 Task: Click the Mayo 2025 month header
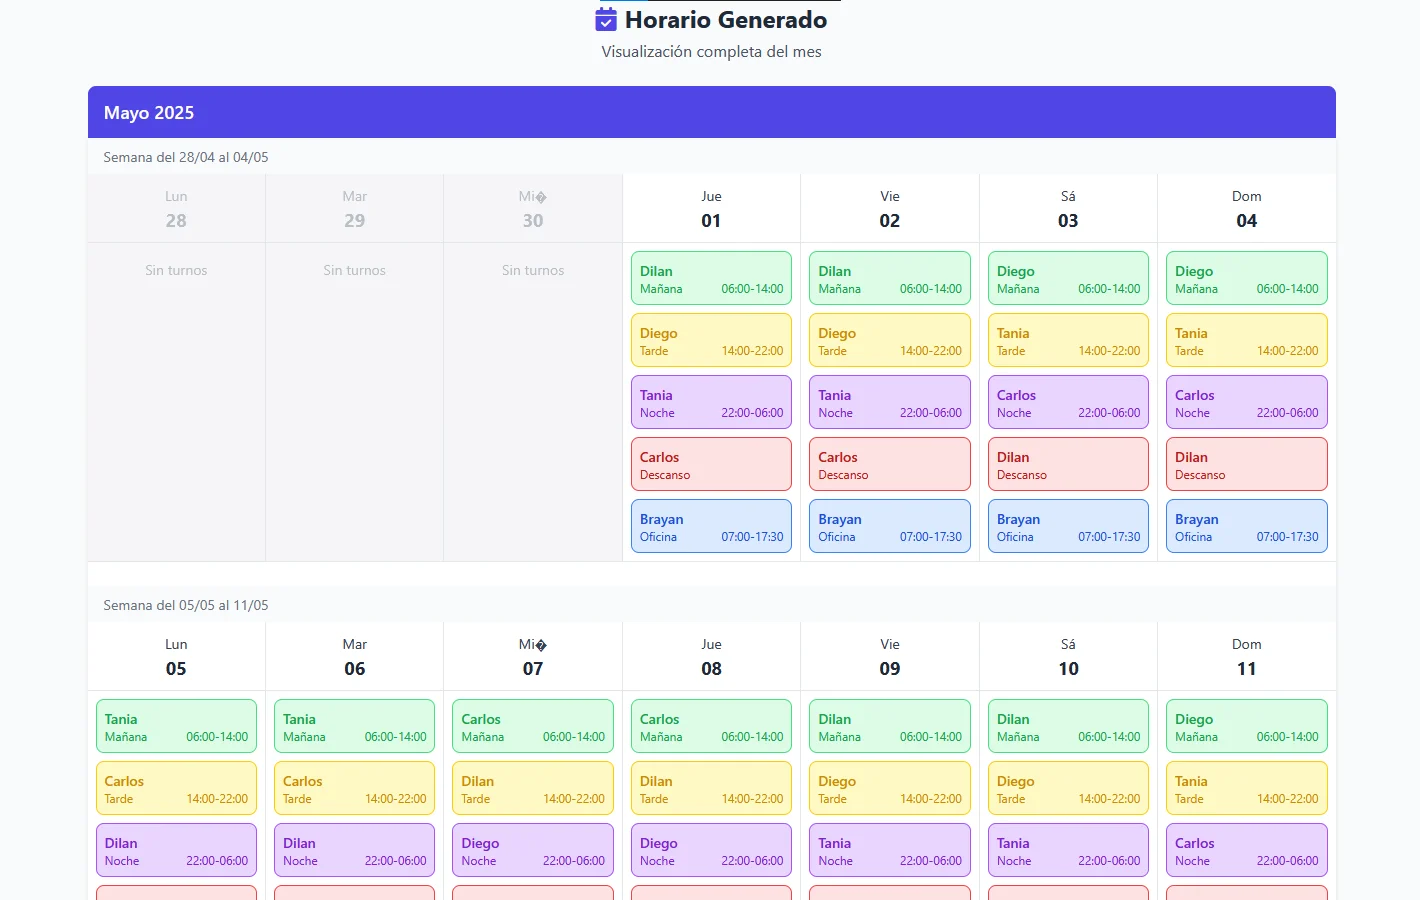(149, 113)
